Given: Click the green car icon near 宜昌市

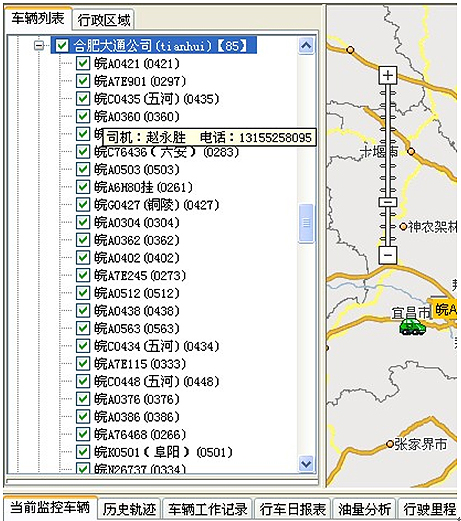Looking at the screenshot, I should point(412,326).
